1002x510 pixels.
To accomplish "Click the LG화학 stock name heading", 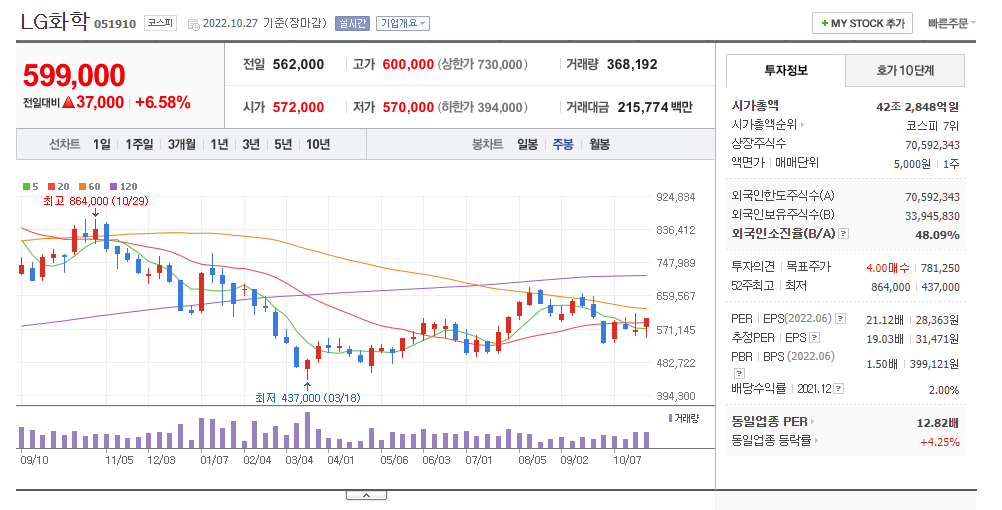I will (55, 22).
